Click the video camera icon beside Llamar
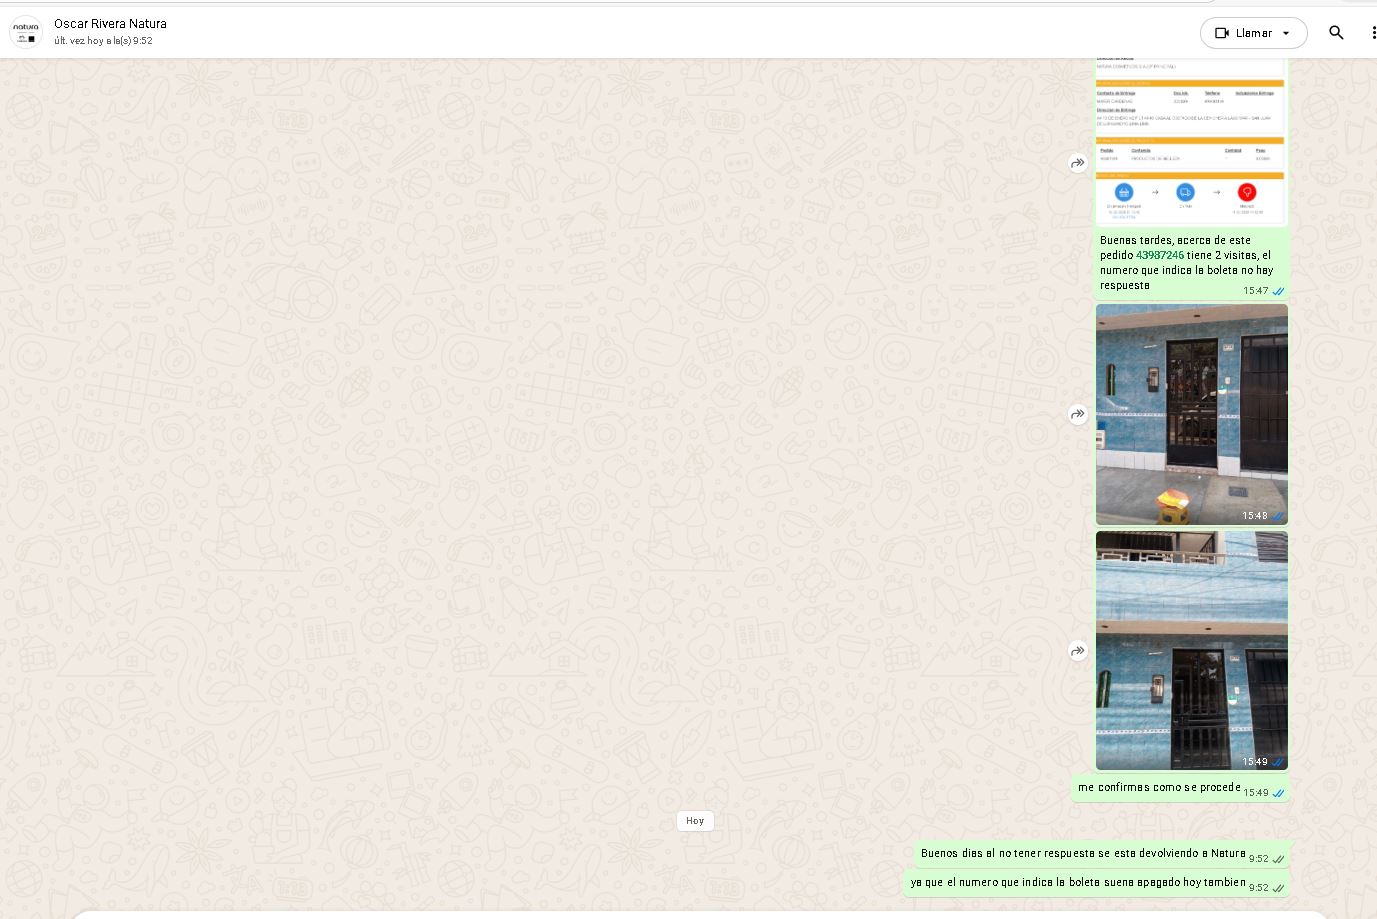The width and height of the screenshot is (1377, 919). click(1221, 33)
